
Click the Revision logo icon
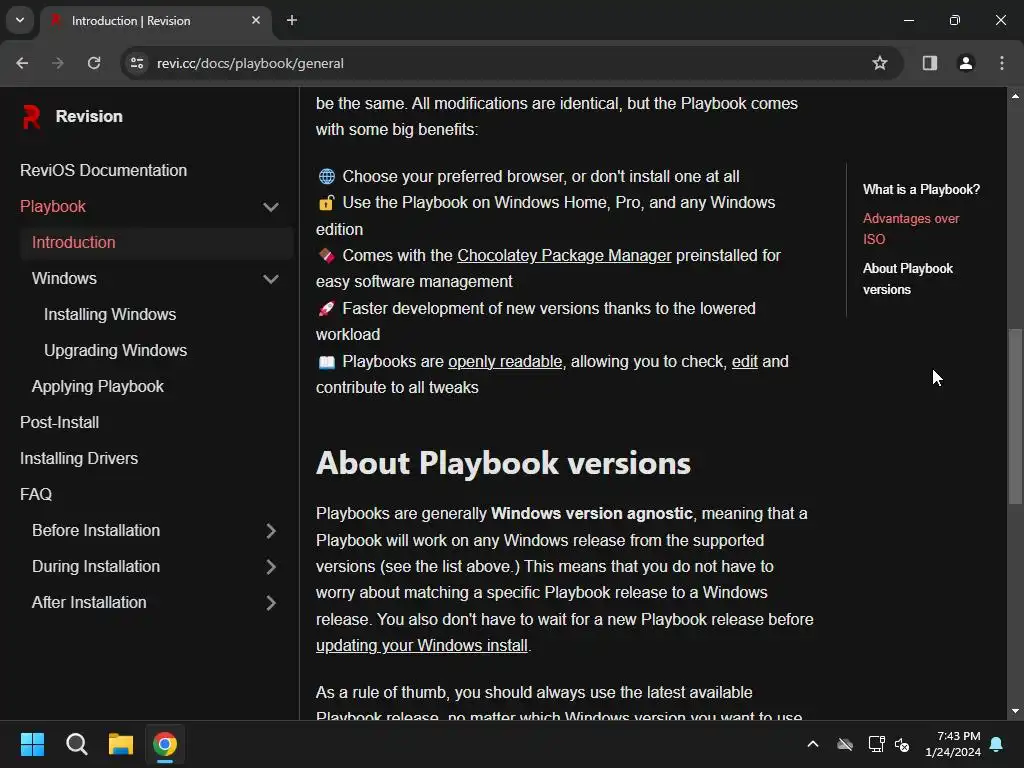31,117
